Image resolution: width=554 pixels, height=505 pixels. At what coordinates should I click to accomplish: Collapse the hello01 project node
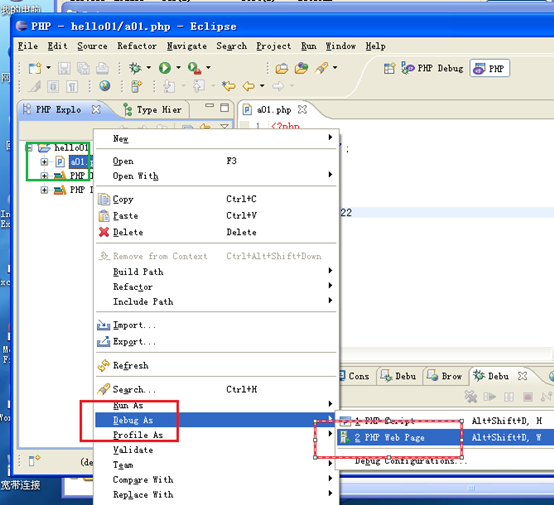point(30,148)
